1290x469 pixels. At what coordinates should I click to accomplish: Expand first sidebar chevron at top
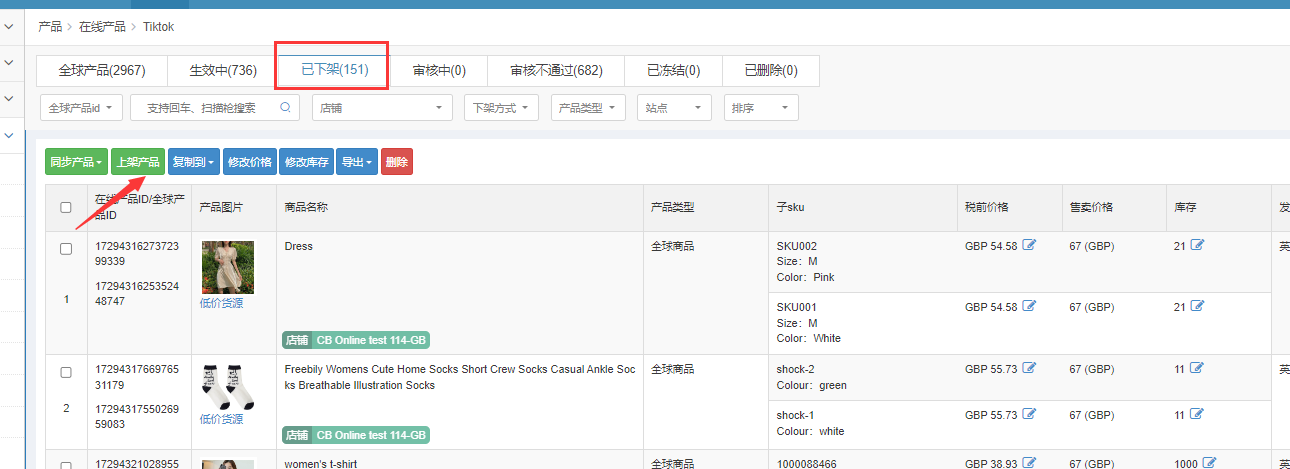pos(9,26)
